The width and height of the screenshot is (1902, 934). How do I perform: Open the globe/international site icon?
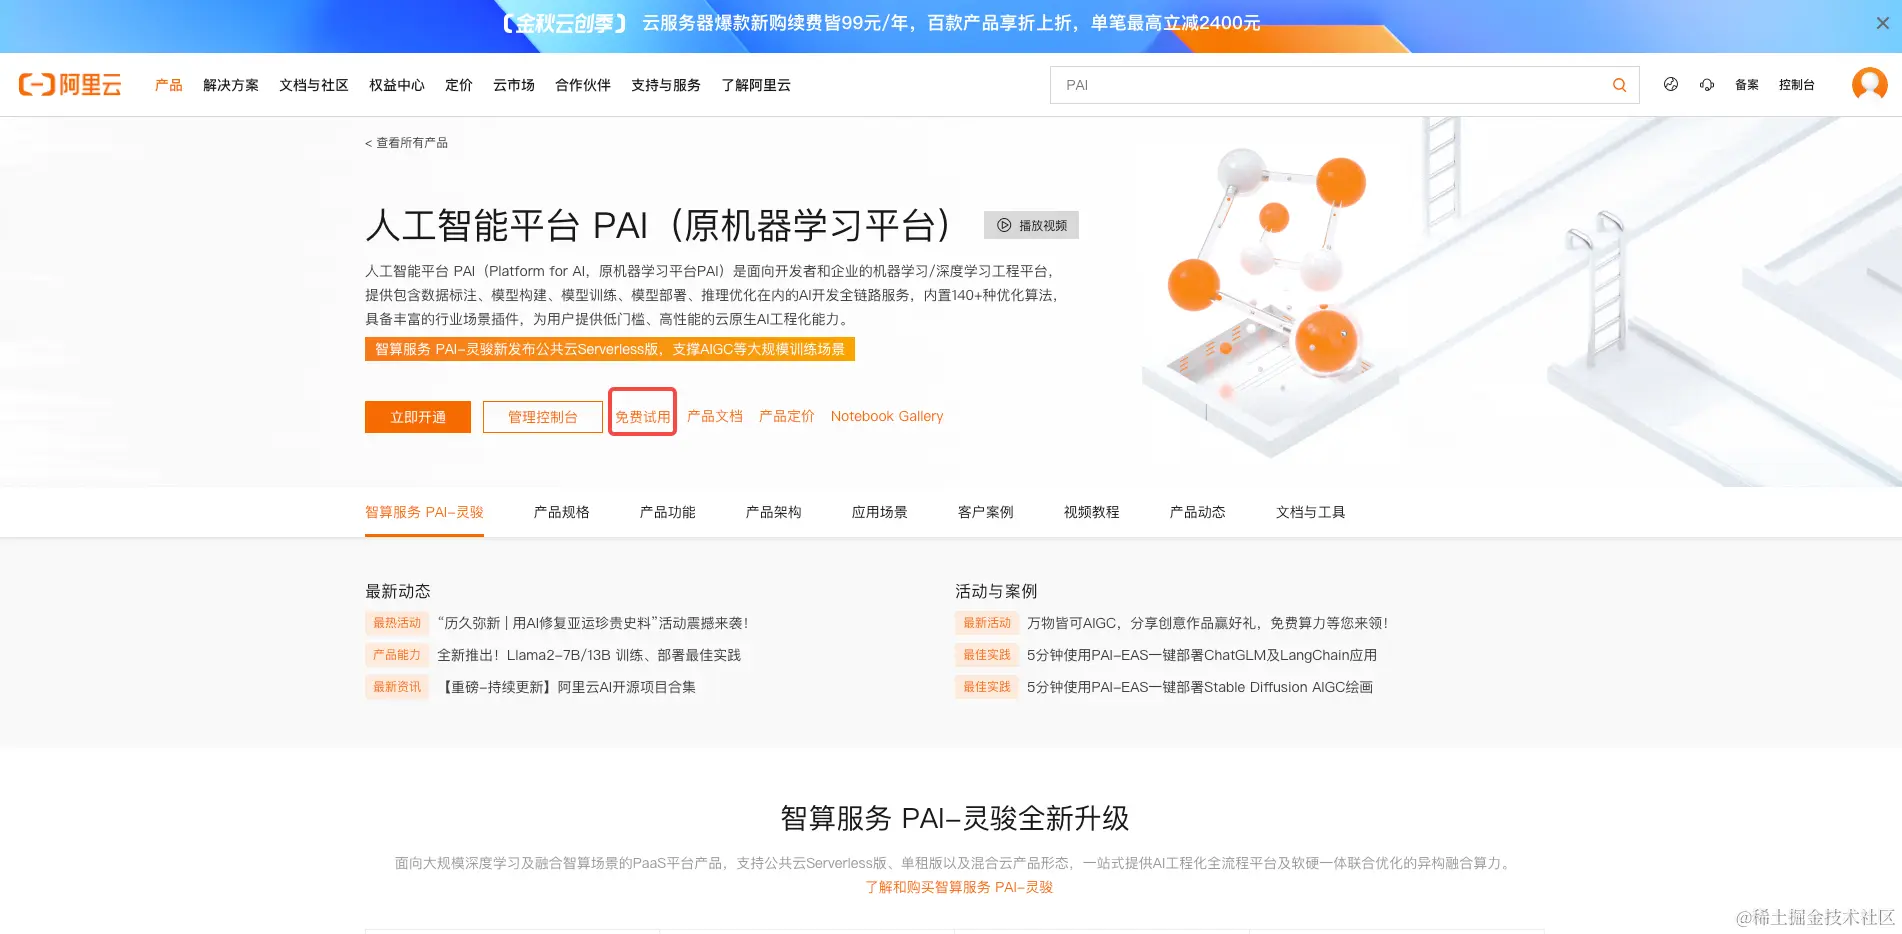(x=1671, y=85)
